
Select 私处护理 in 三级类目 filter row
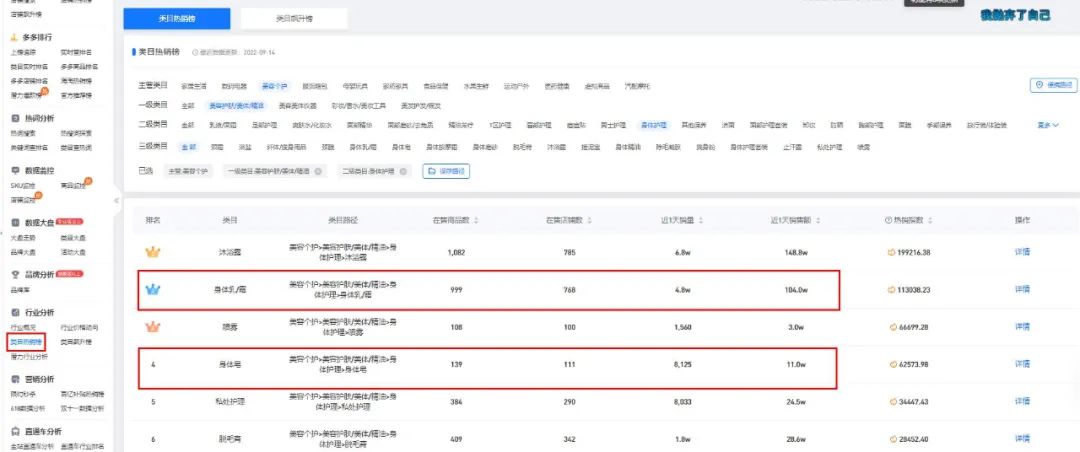[x=829, y=147]
